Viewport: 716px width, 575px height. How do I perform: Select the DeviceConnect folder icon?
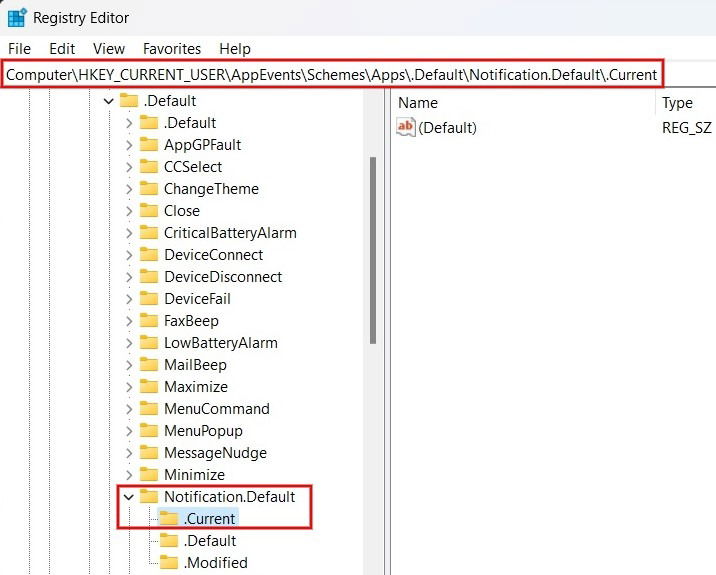click(x=149, y=255)
